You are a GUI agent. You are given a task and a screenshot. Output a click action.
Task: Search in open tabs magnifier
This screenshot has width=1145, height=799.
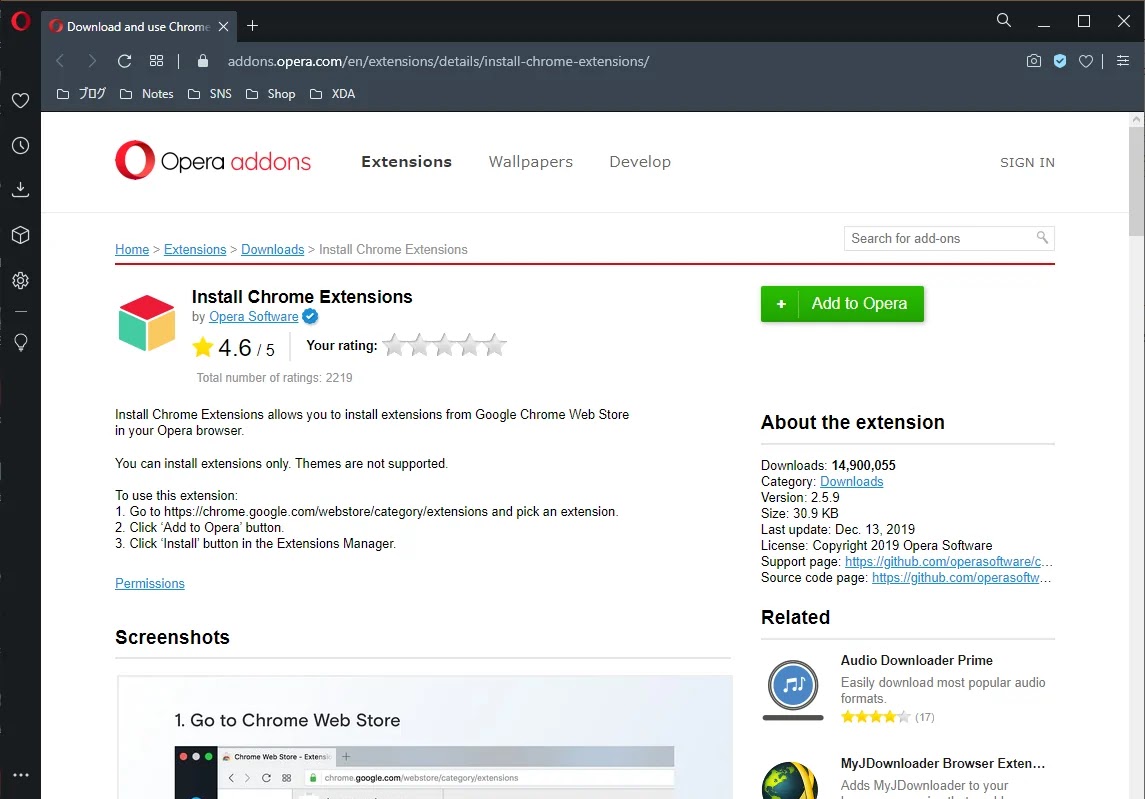click(1004, 20)
